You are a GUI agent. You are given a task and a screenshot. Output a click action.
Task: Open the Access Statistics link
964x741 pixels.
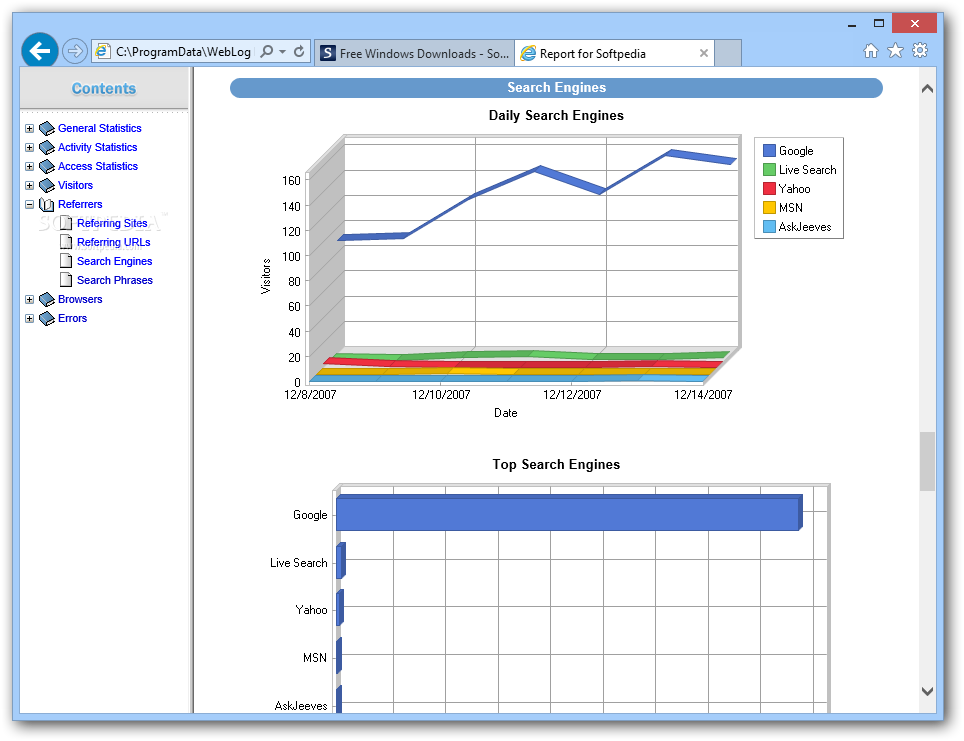(98, 166)
